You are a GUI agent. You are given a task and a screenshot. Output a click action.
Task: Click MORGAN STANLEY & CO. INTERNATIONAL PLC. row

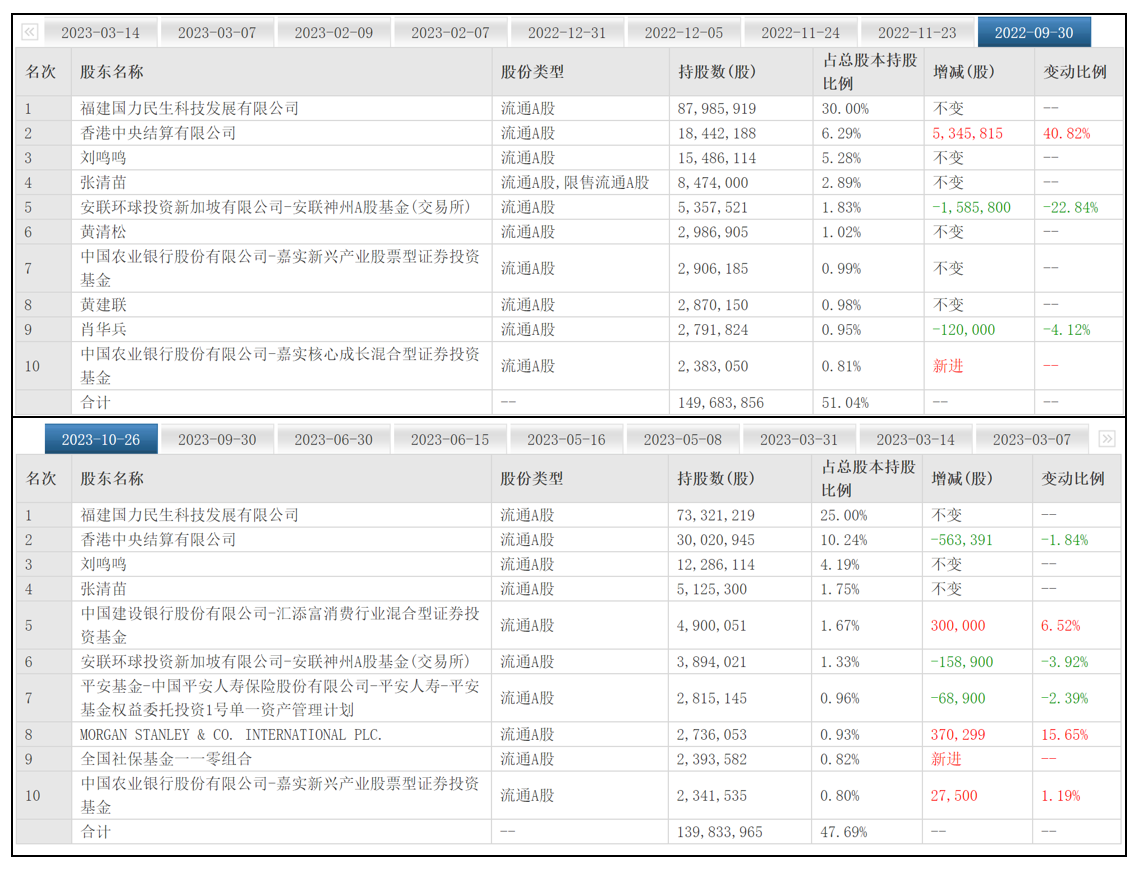pyautogui.click(x=569, y=734)
